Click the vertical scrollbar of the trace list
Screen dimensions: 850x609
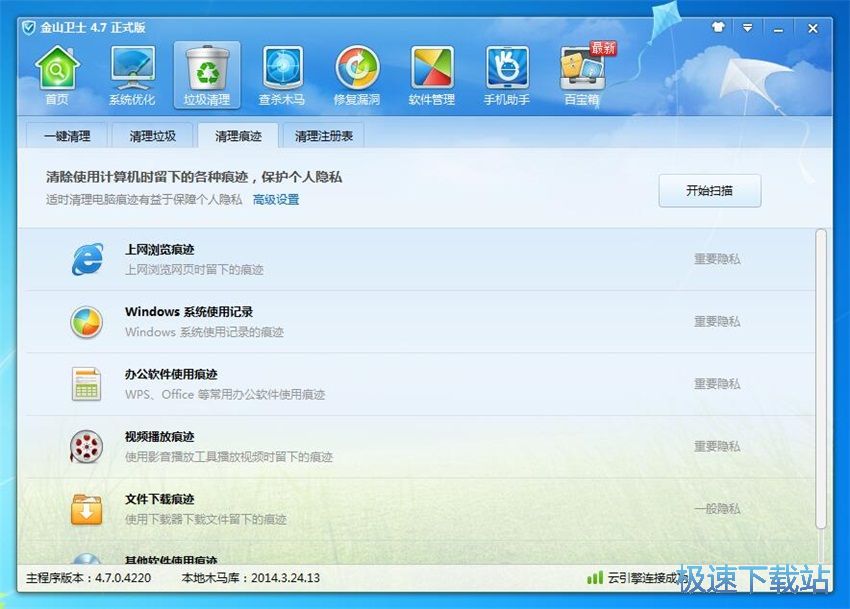coord(821,379)
